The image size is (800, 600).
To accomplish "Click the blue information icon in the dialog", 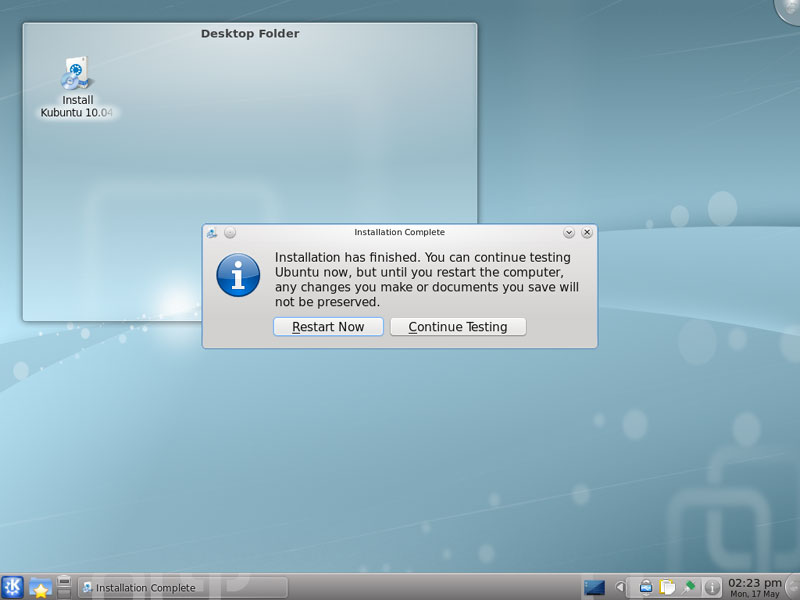I will coord(238,275).
